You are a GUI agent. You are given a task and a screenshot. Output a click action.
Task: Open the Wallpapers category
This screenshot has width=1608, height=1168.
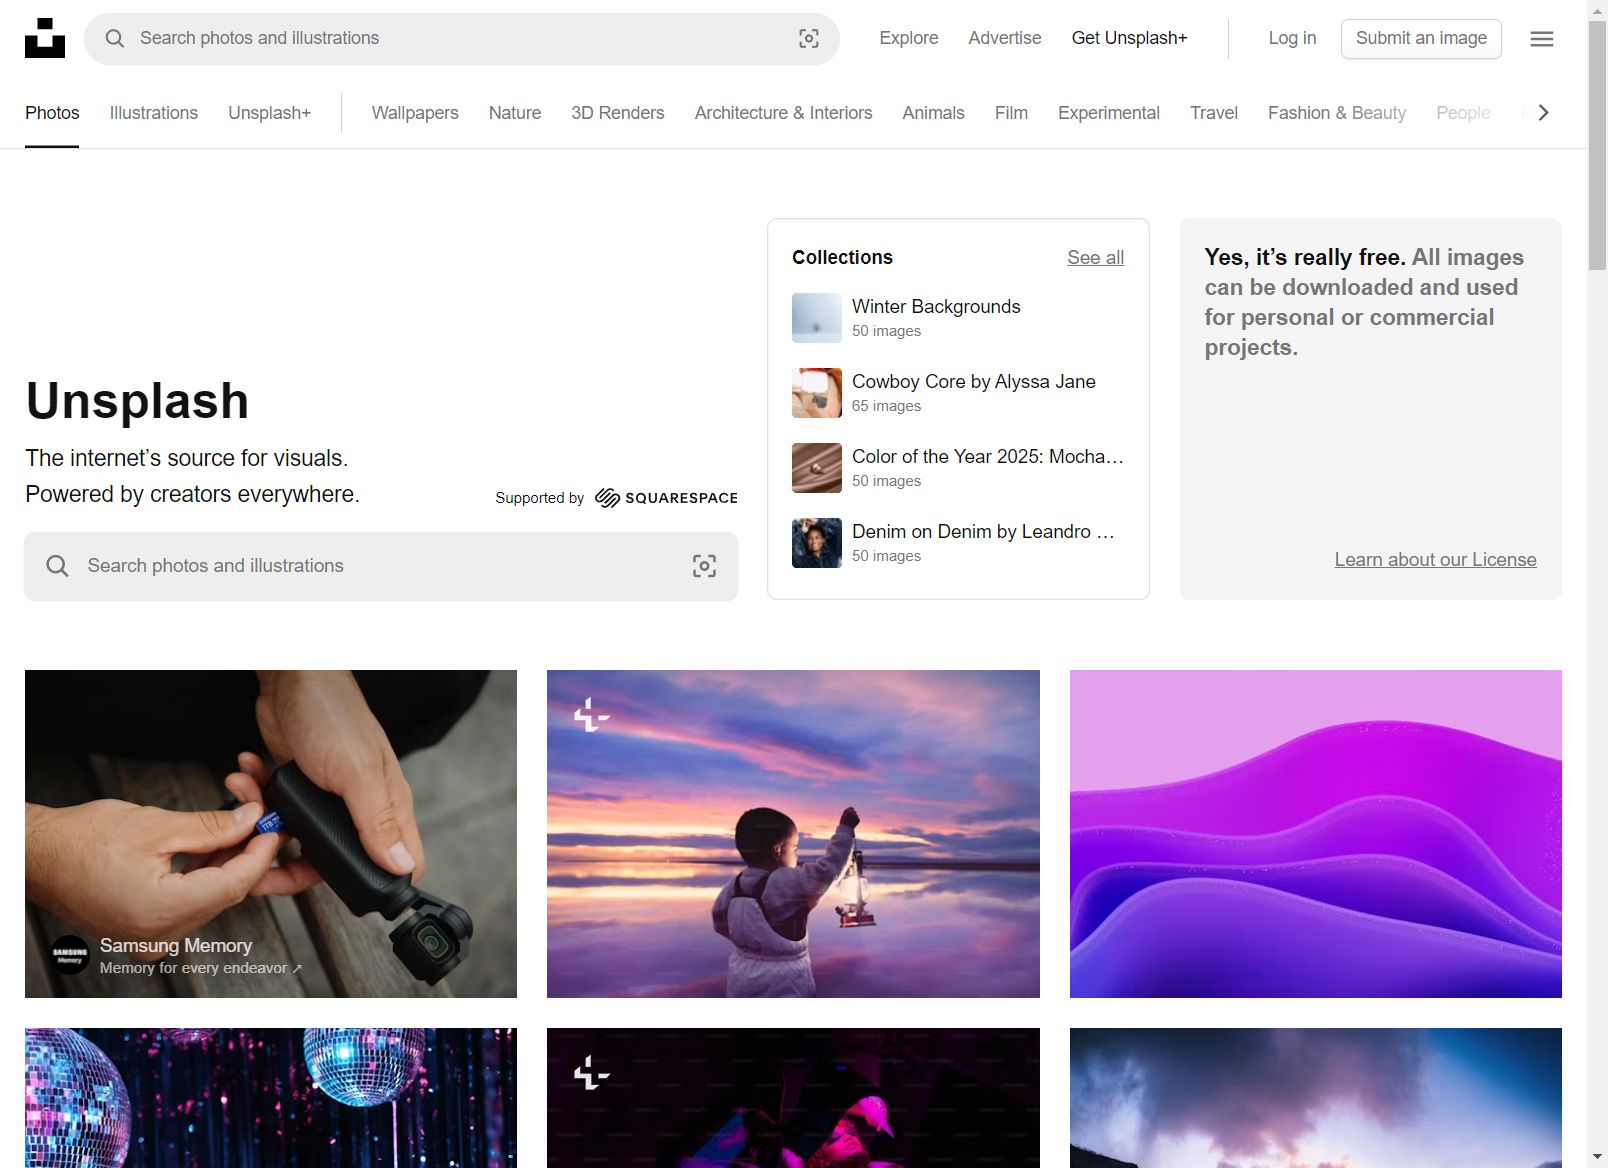(415, 113)
